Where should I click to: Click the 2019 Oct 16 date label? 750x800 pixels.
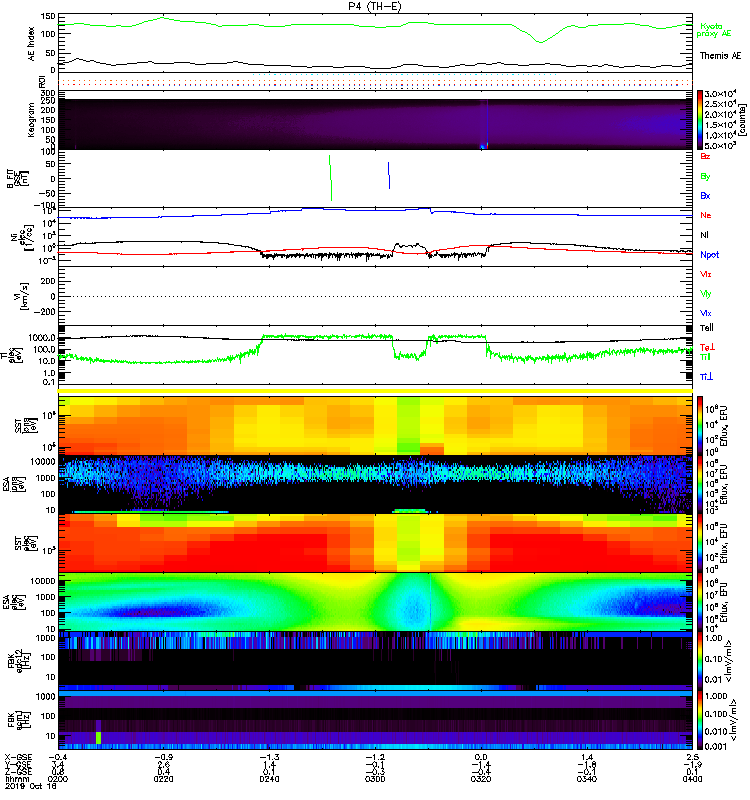pos(31,786)
